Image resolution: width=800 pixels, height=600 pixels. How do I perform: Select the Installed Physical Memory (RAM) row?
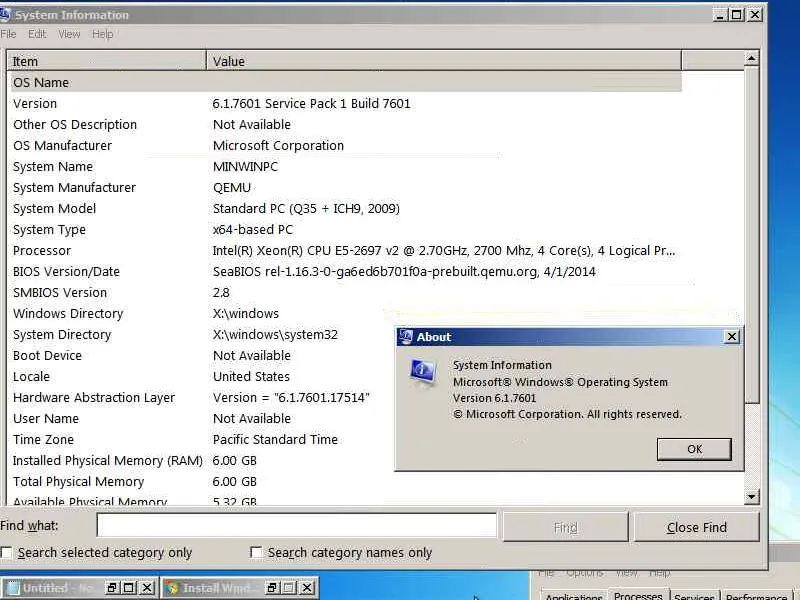point(203,460)
